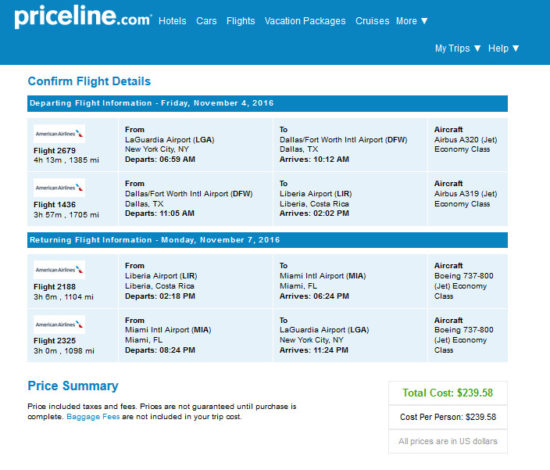Click the Confirm Flight Details heading
550x470 pixels.
point(89,81)
